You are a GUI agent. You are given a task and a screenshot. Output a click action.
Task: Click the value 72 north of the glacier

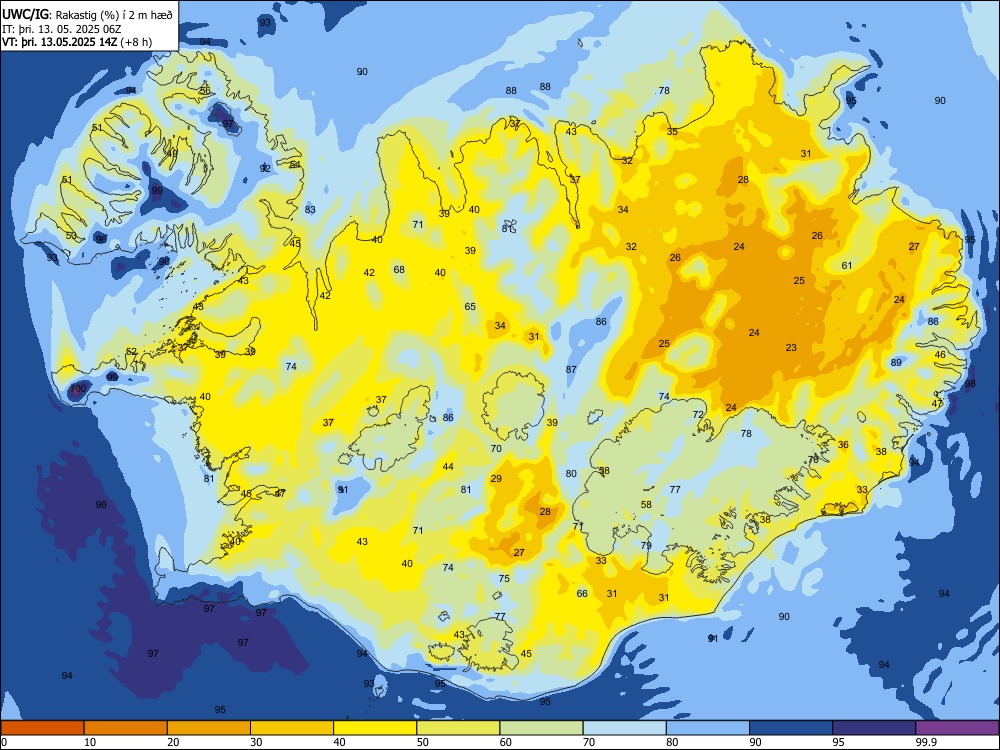[x=698, y=415]
